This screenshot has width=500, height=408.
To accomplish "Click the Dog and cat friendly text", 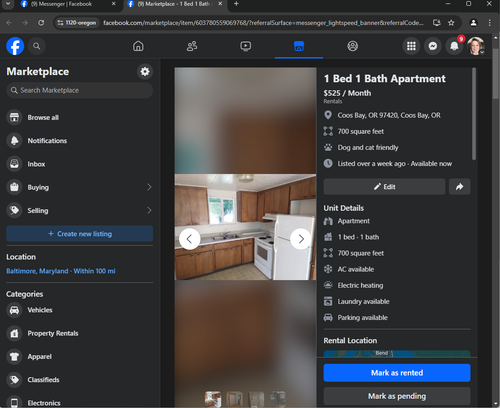I will [368, 147].
